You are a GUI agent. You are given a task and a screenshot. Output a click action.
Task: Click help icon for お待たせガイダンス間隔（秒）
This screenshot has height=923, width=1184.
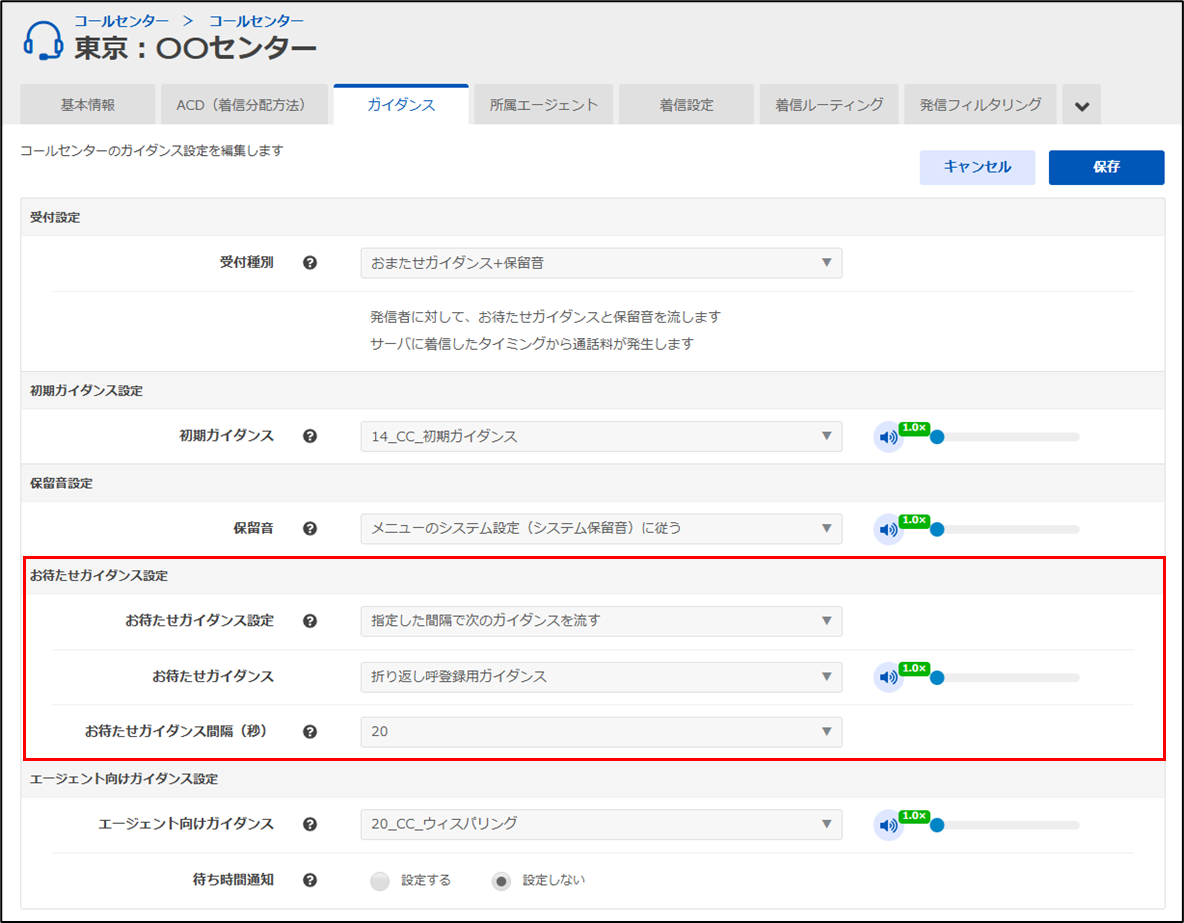(310, 732)
